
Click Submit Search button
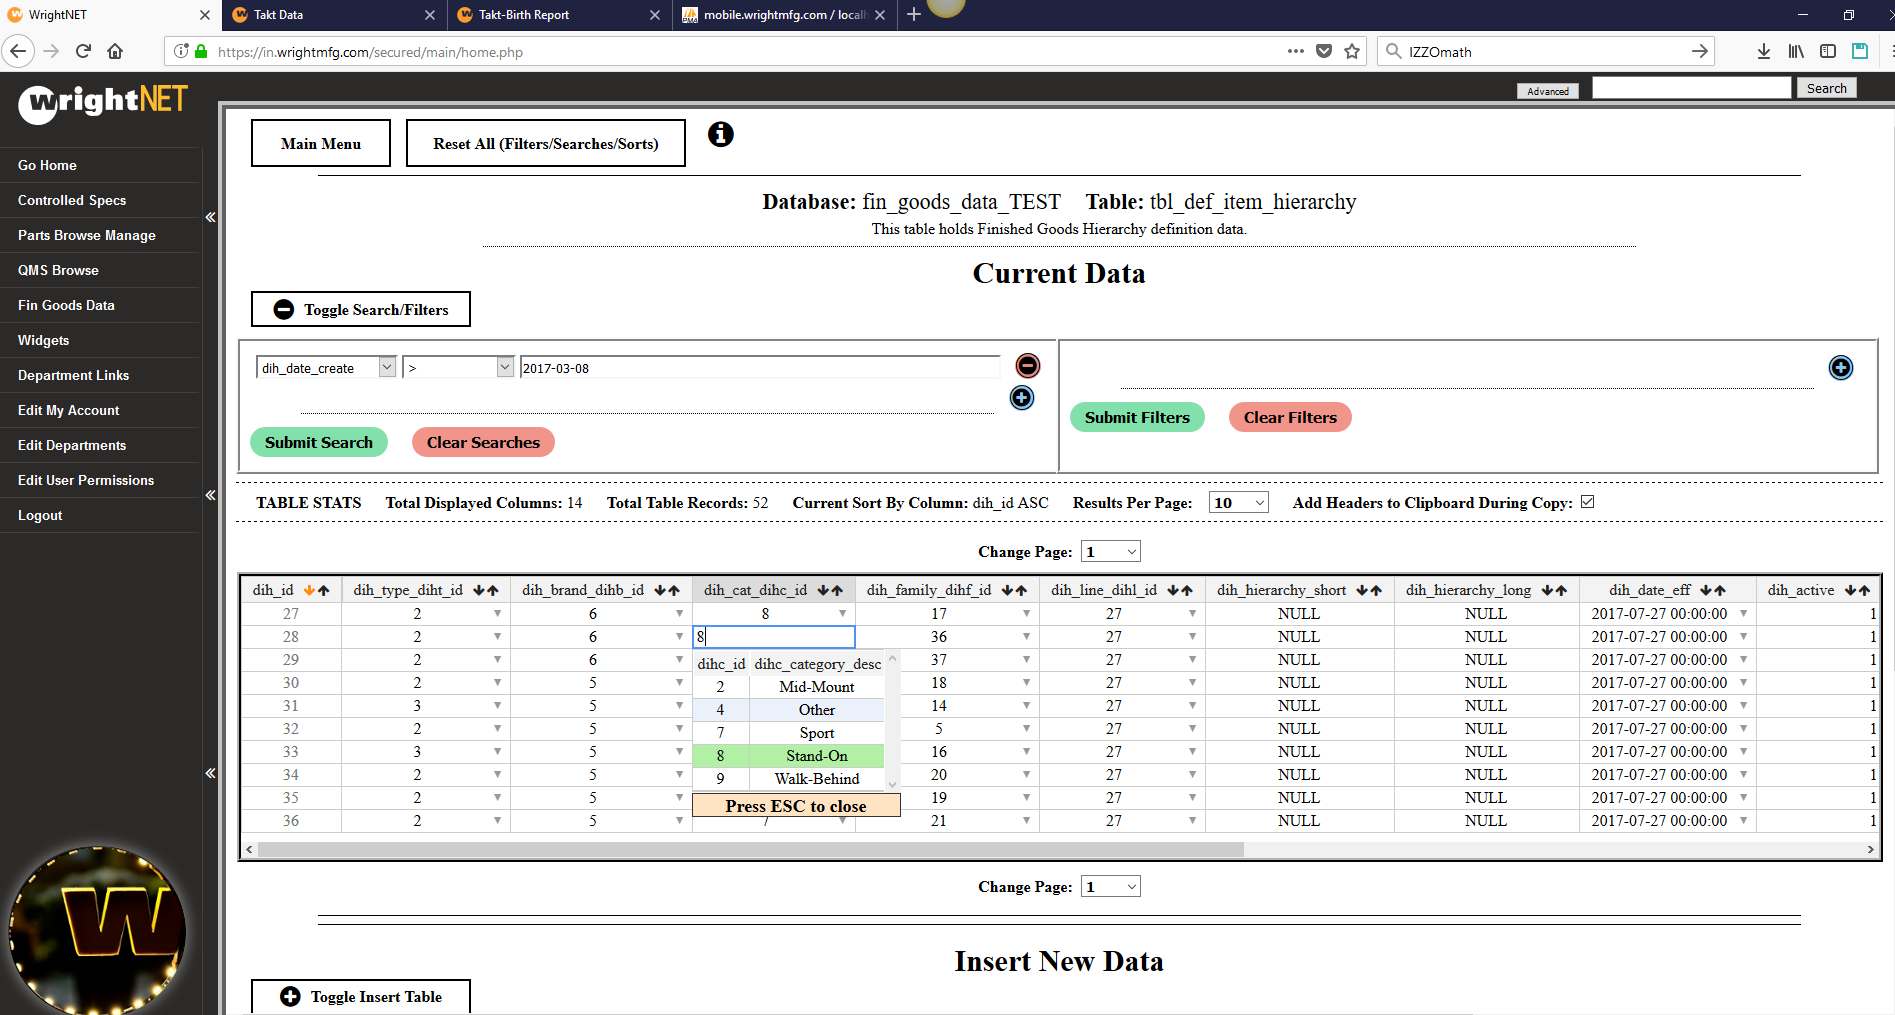coord(319,442)
